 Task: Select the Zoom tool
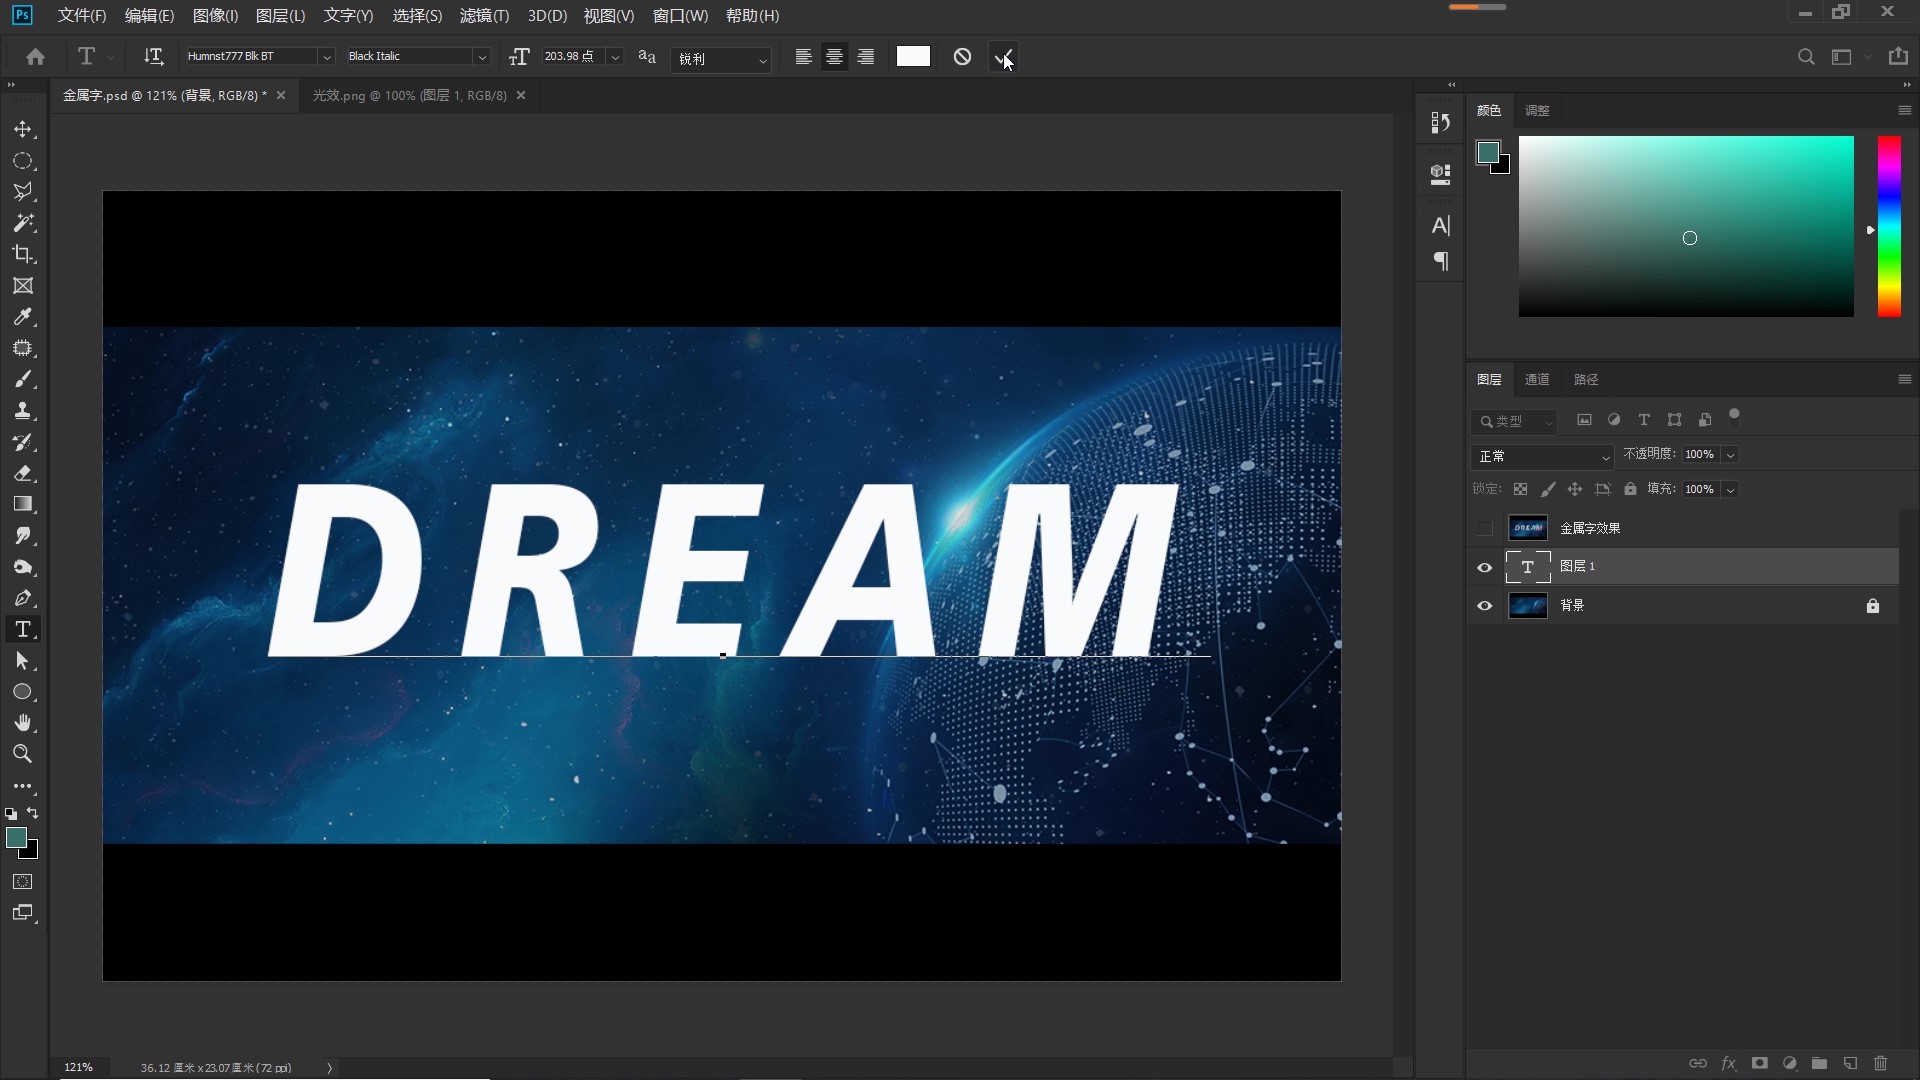click(23, 754)
